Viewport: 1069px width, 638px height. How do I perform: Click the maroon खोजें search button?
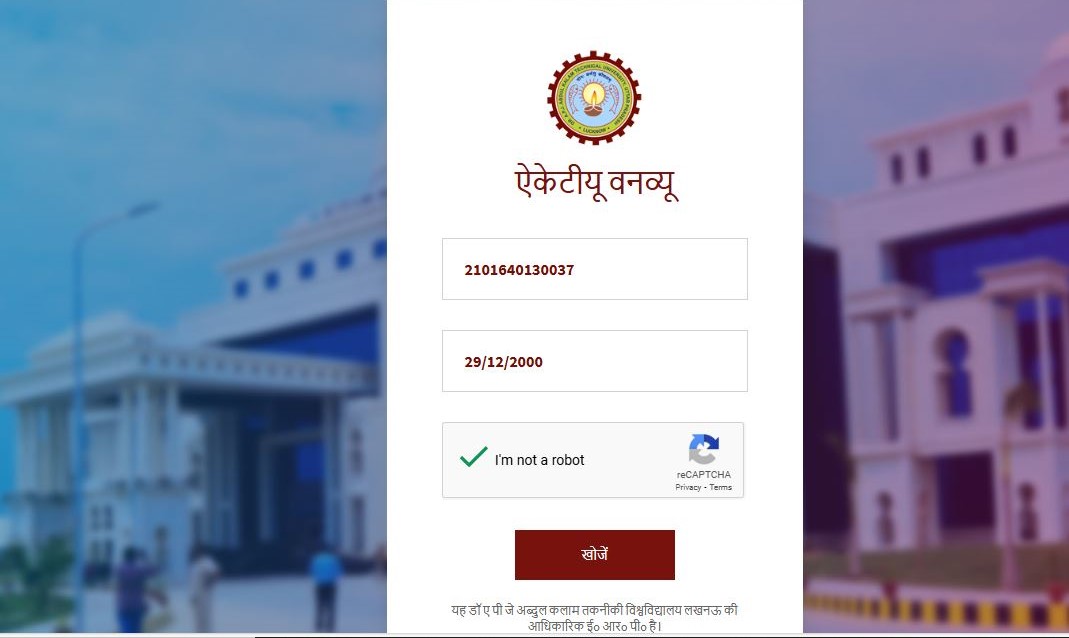594,555
